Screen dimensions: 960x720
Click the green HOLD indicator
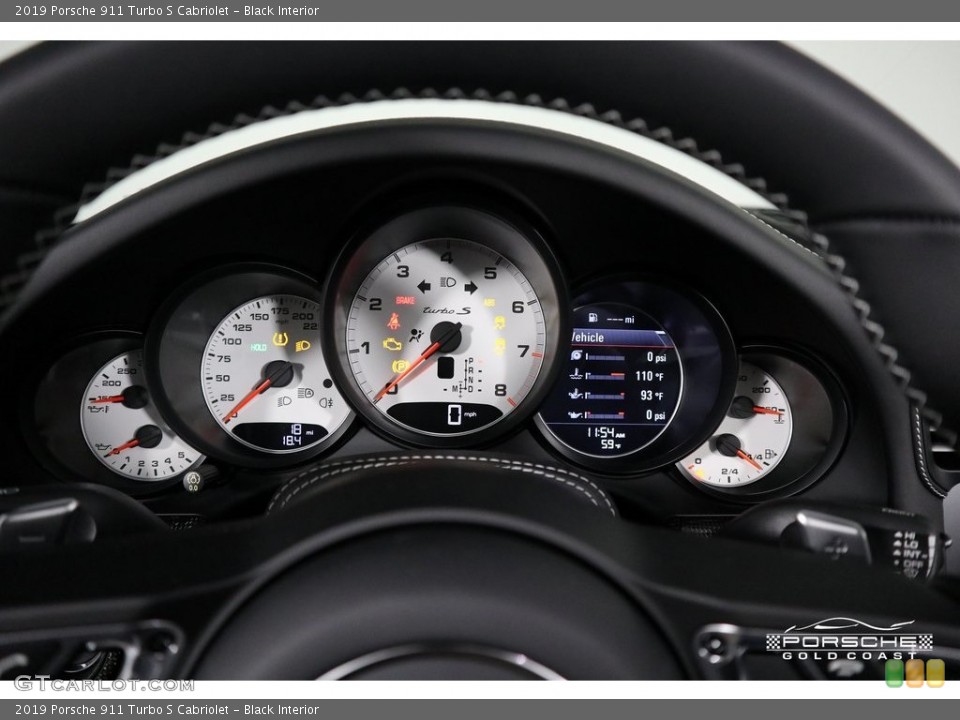(259, 347)
